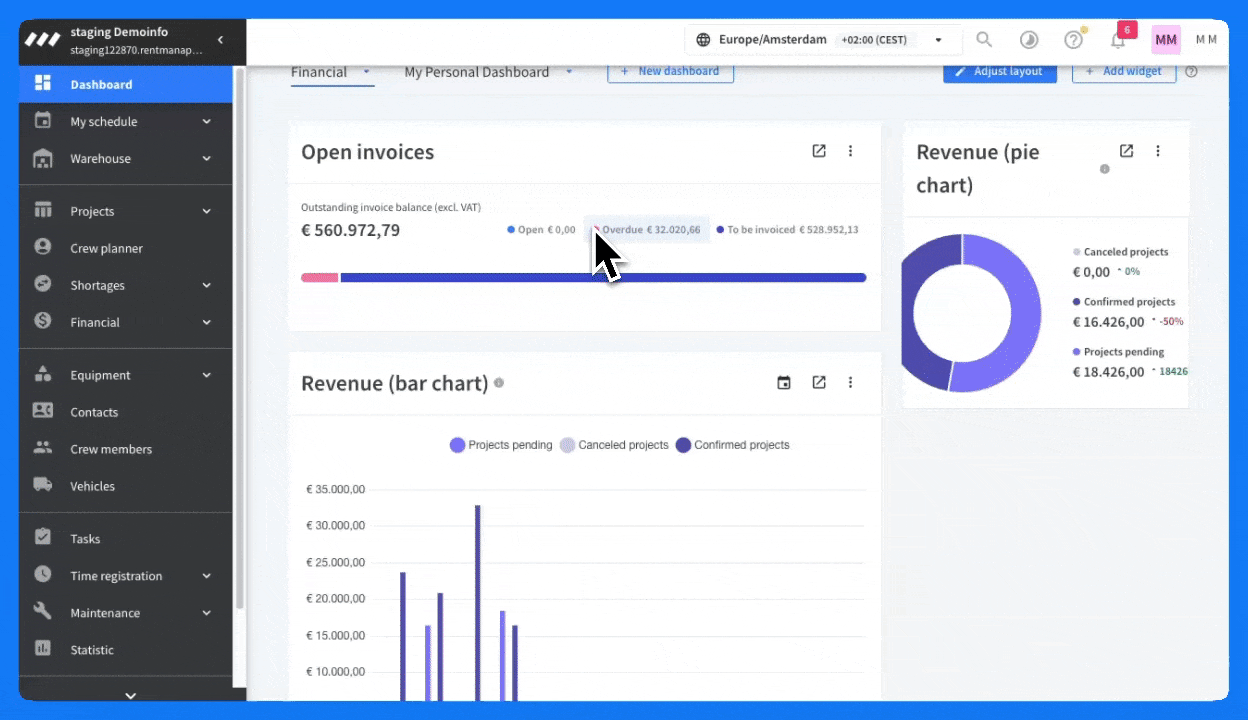Open Revenue pie chart options menu
The height and width of the screenshot is (720, 1248).
click(1158, 151)
